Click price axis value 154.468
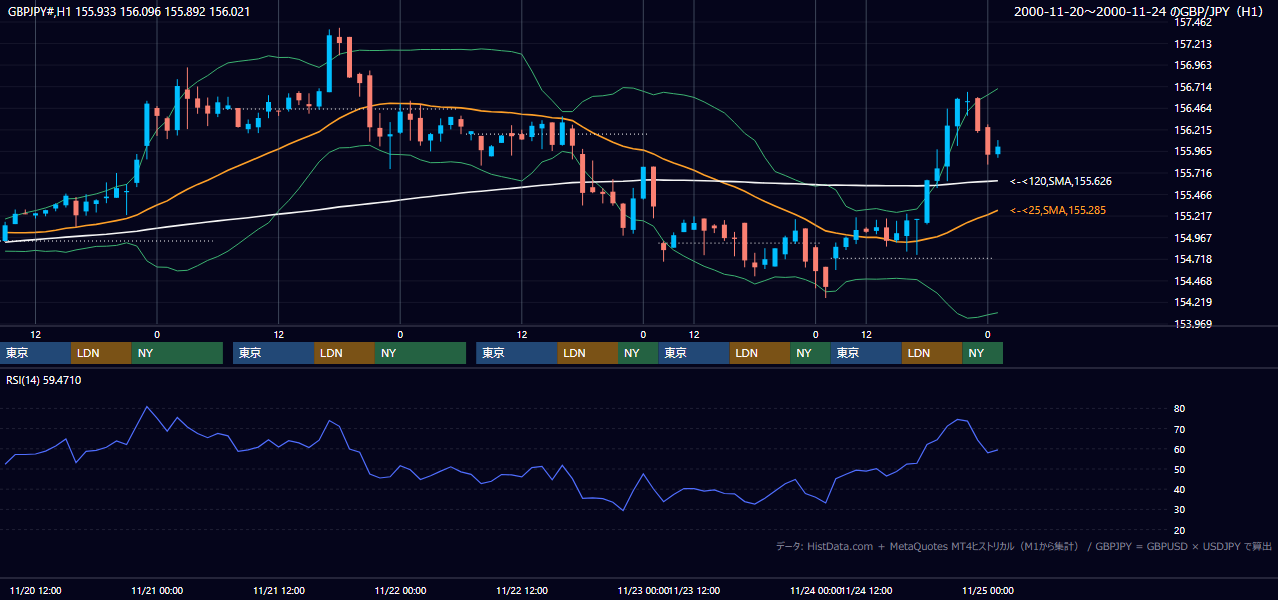Viewport: 1278px width, 600px height. pos(1193,281)
